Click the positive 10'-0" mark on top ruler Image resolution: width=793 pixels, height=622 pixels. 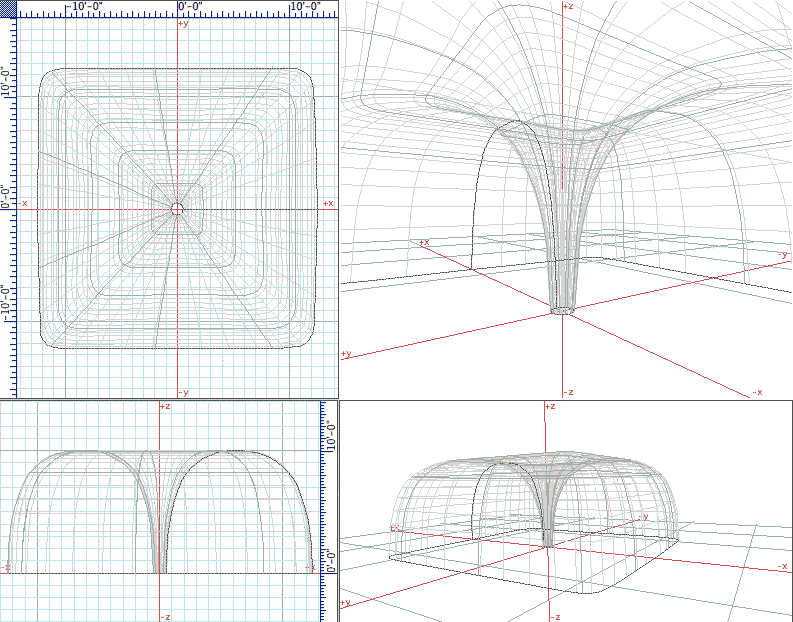pos(305,7)
